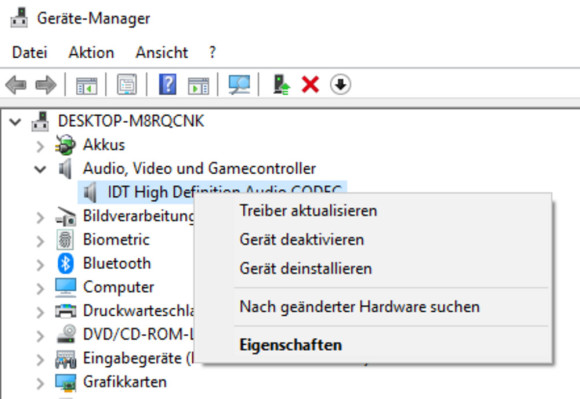
Task: Collapse the DESKTOP-M8RQCNK root node
Action: (15, 121)
